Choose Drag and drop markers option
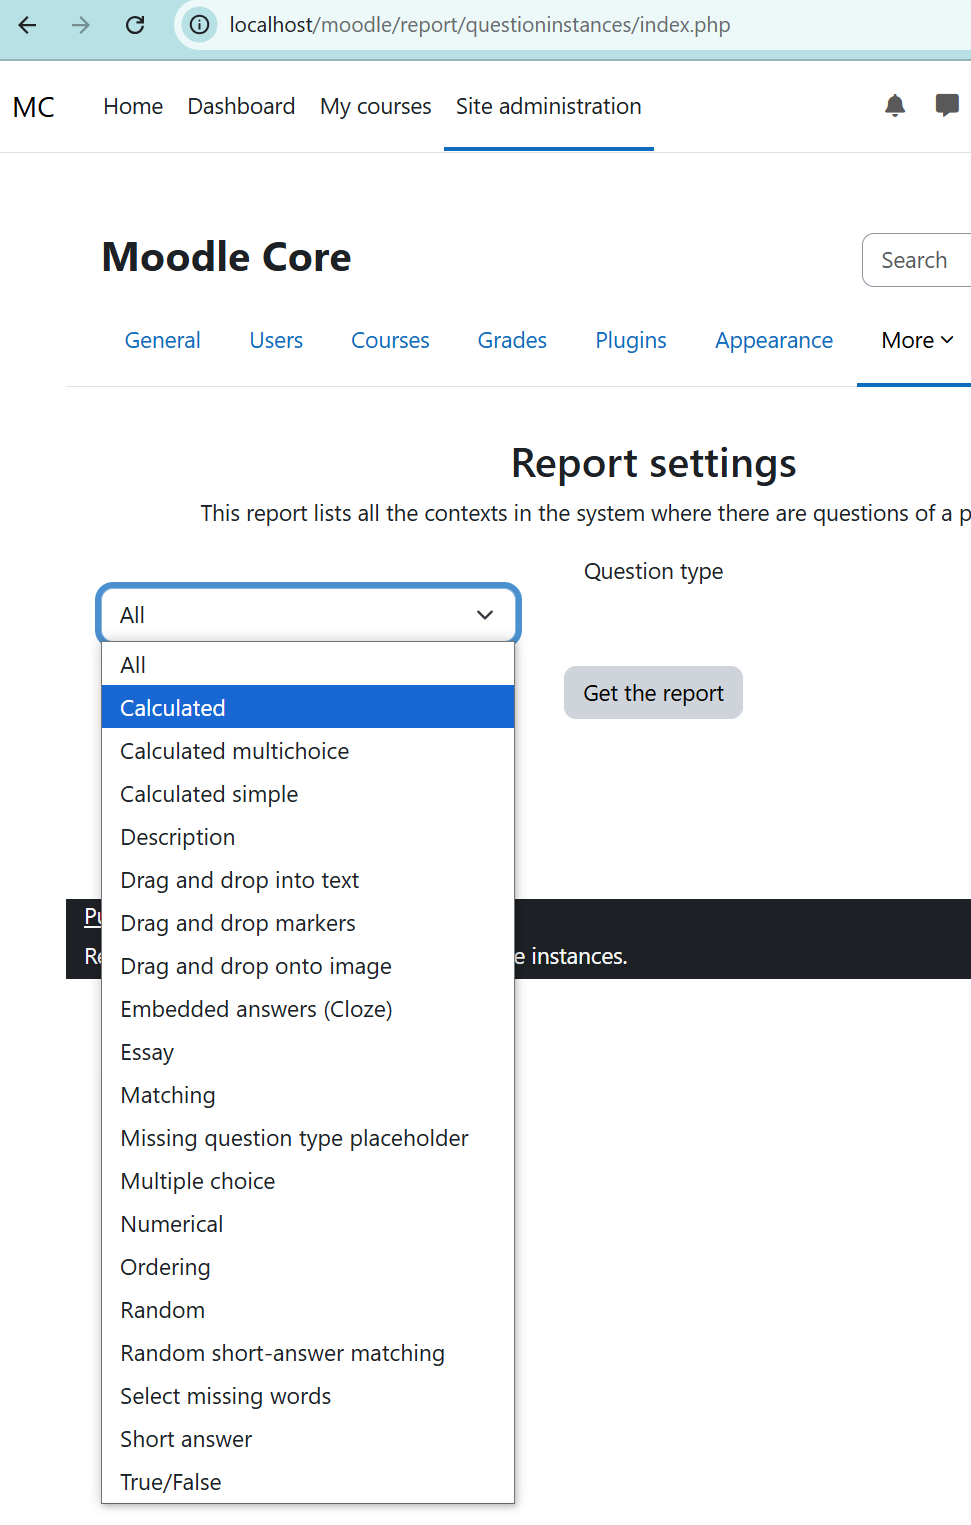The image size is (971, 1525). point(308,922)
